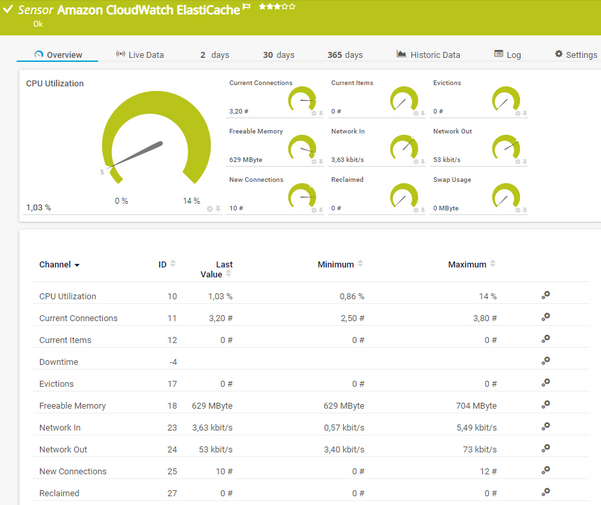
Task: Open the 2 days tab
Action: click(x=215, y=55)
